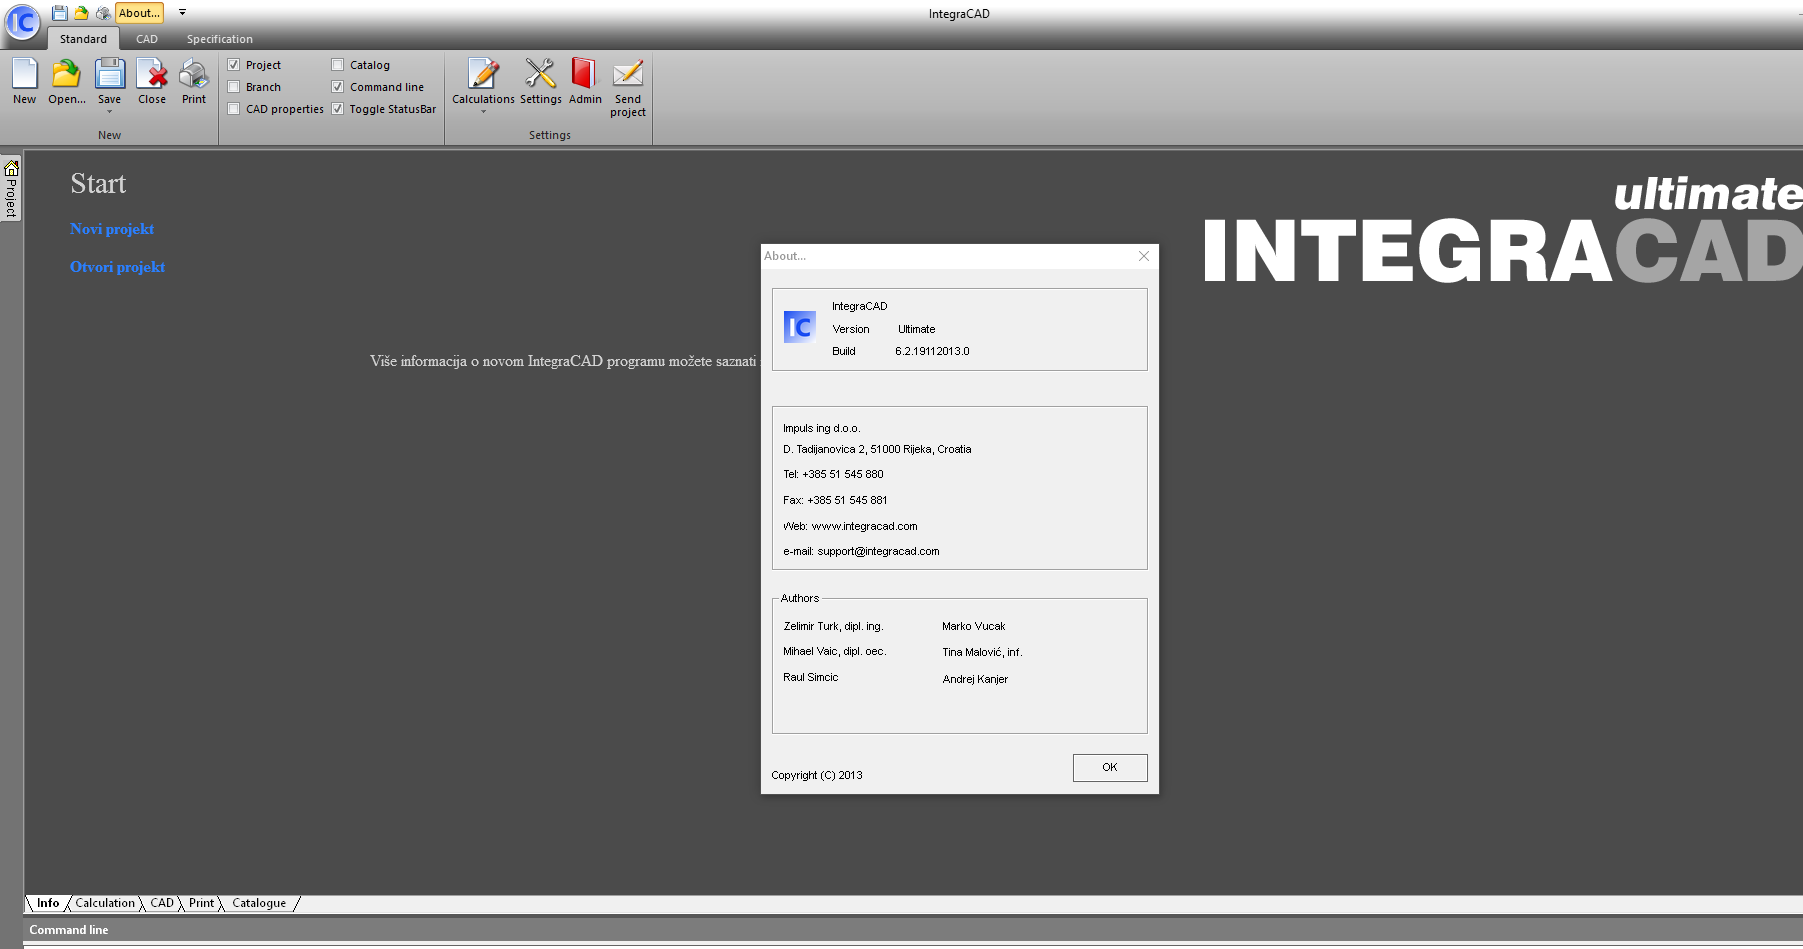The height and width of the screenshot is (949, 1803).
Task: Select the Catalogue bottom tab
Action: 259,903
